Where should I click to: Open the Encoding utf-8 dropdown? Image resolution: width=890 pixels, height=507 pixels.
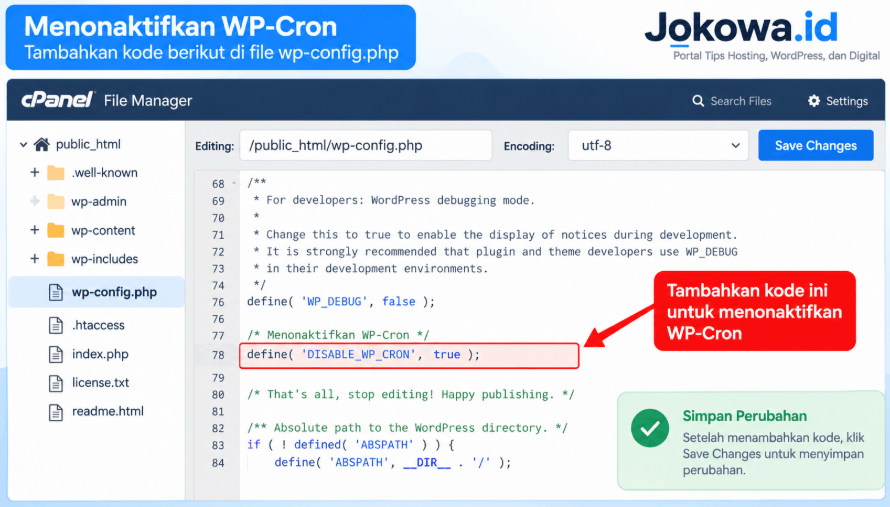tap(658, 145)
